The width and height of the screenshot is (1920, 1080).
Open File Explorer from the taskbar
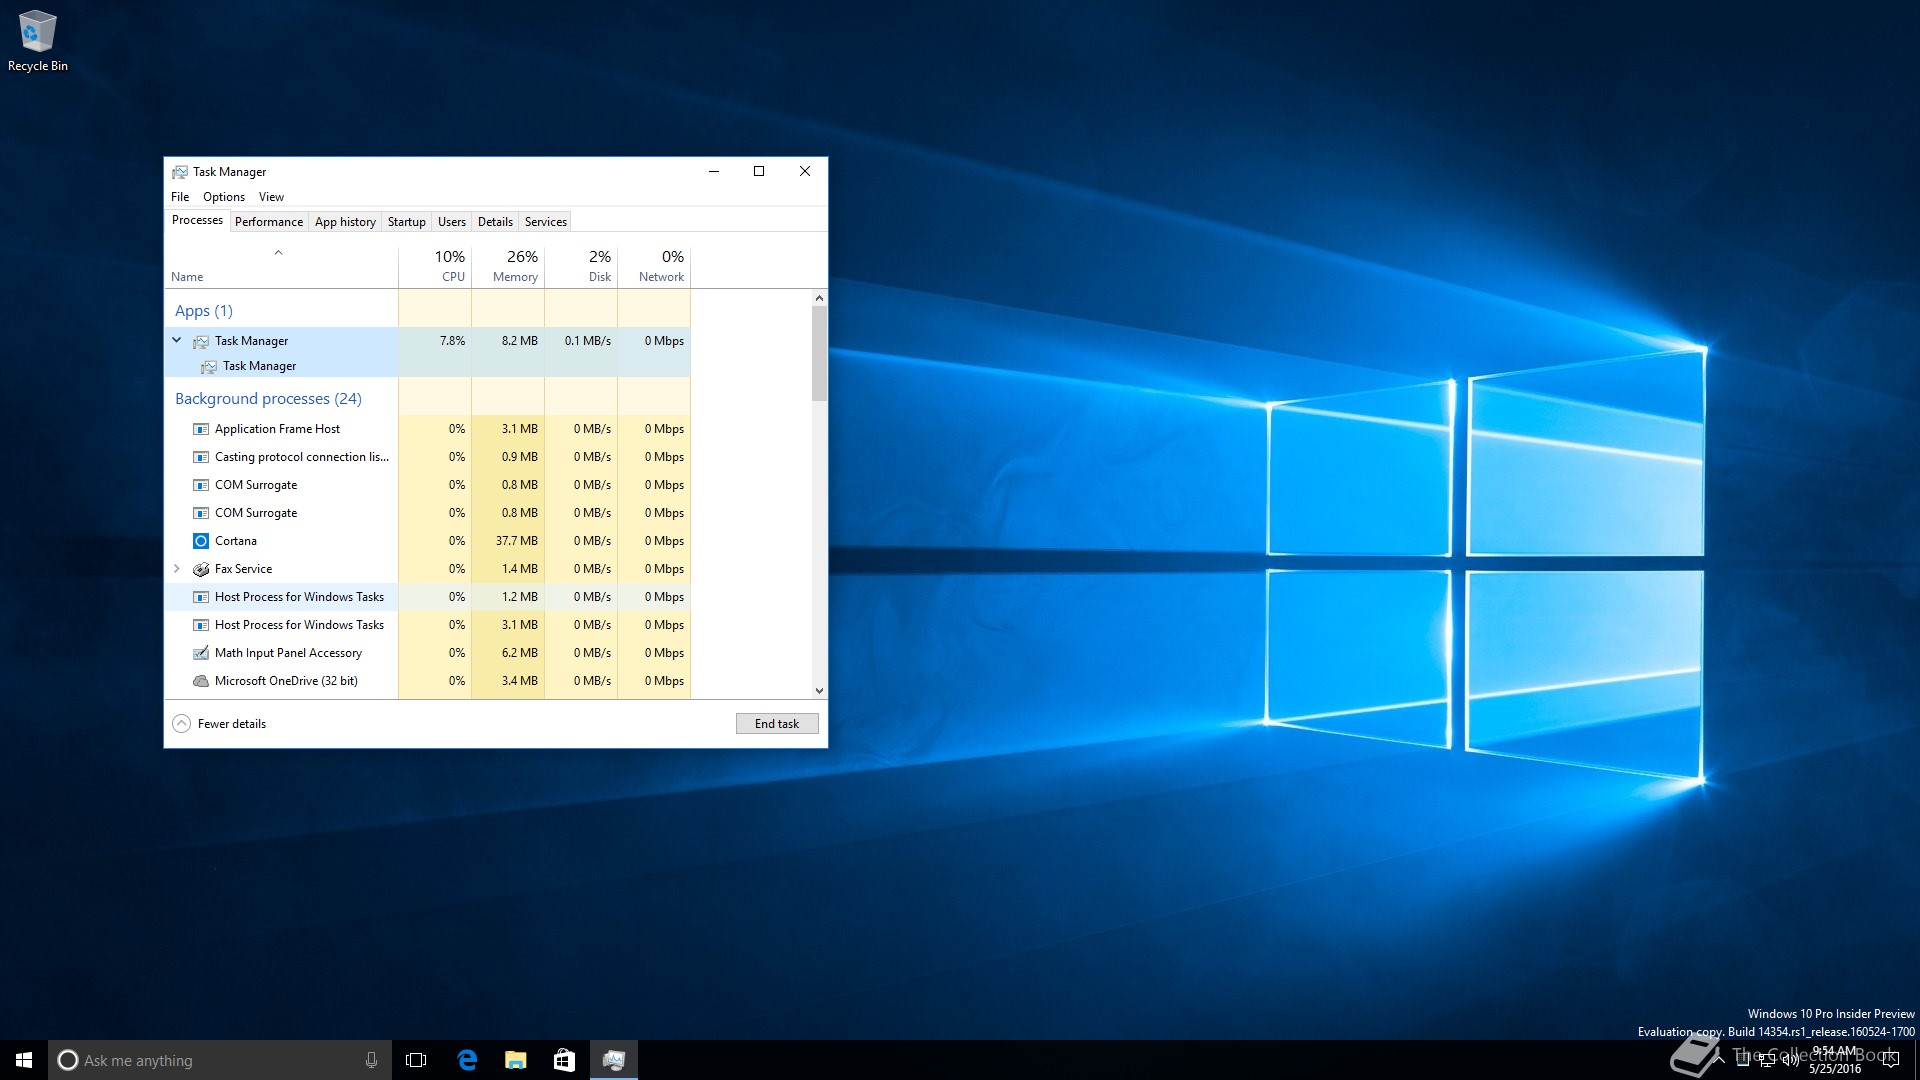[515, 1060]
